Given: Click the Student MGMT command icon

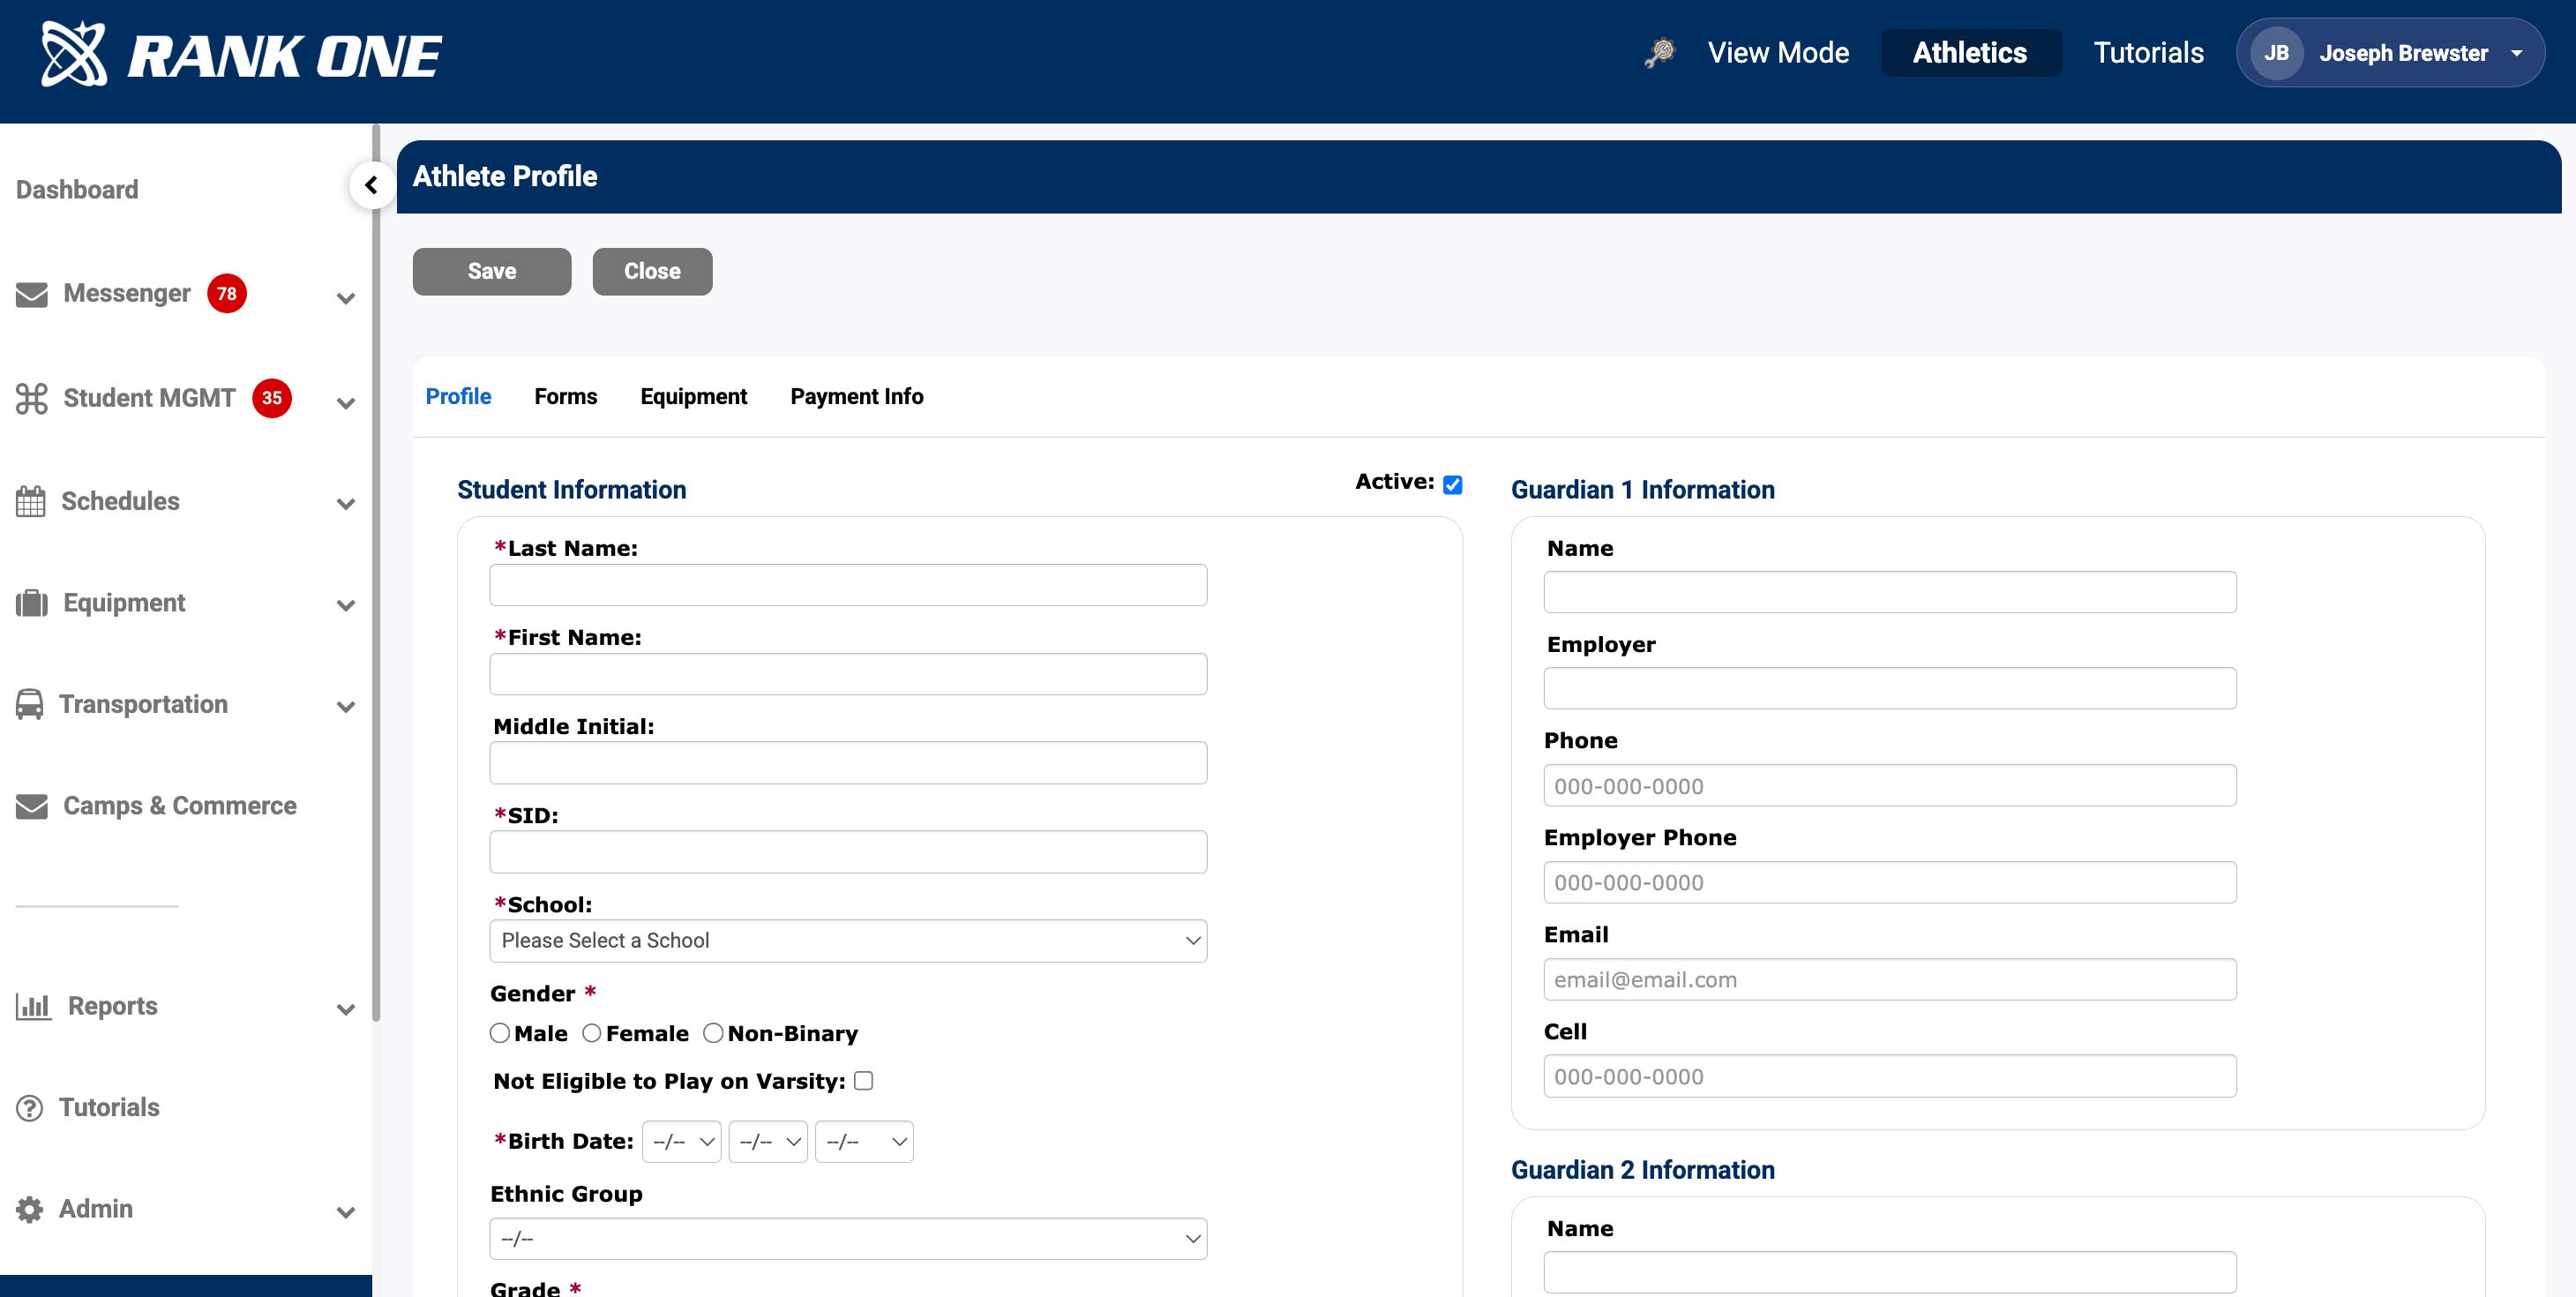Looking at the screenshot, I should coord(32,398).
